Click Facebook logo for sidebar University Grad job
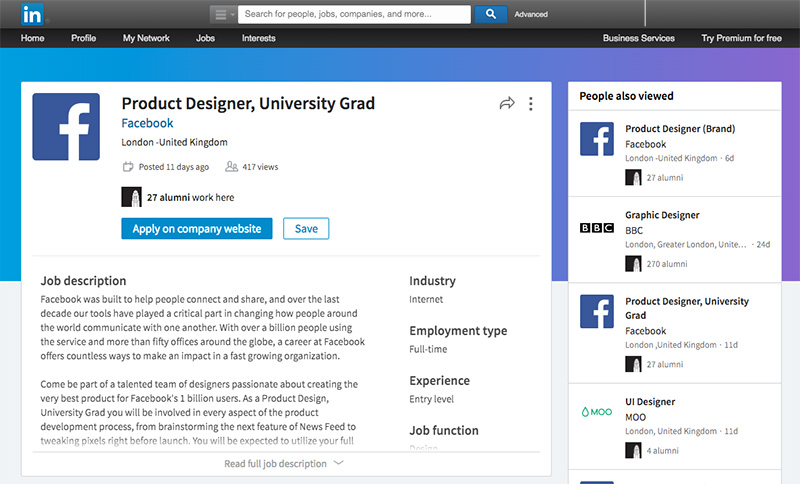This screenshot has height=484, width=800. coord(596,311)
